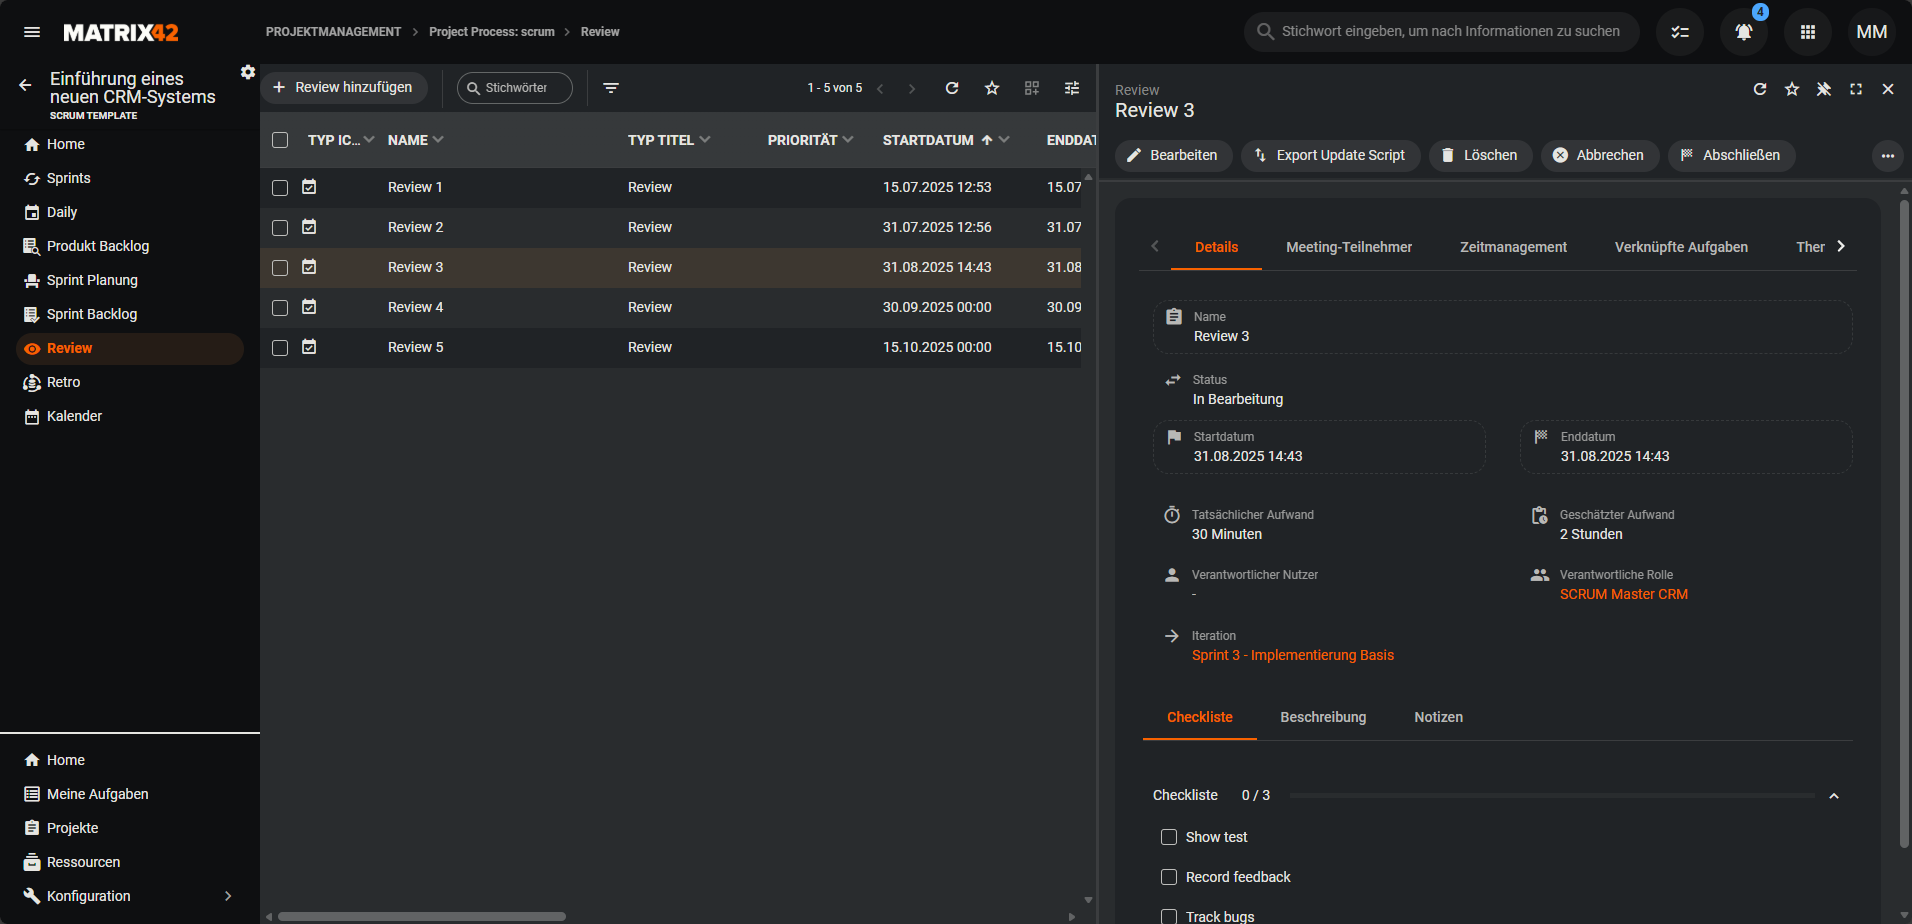The width and height of the screenshot is (1912, 924).
Task: Expand the Konfiguration sidebar item
Action: click(228, 896)
